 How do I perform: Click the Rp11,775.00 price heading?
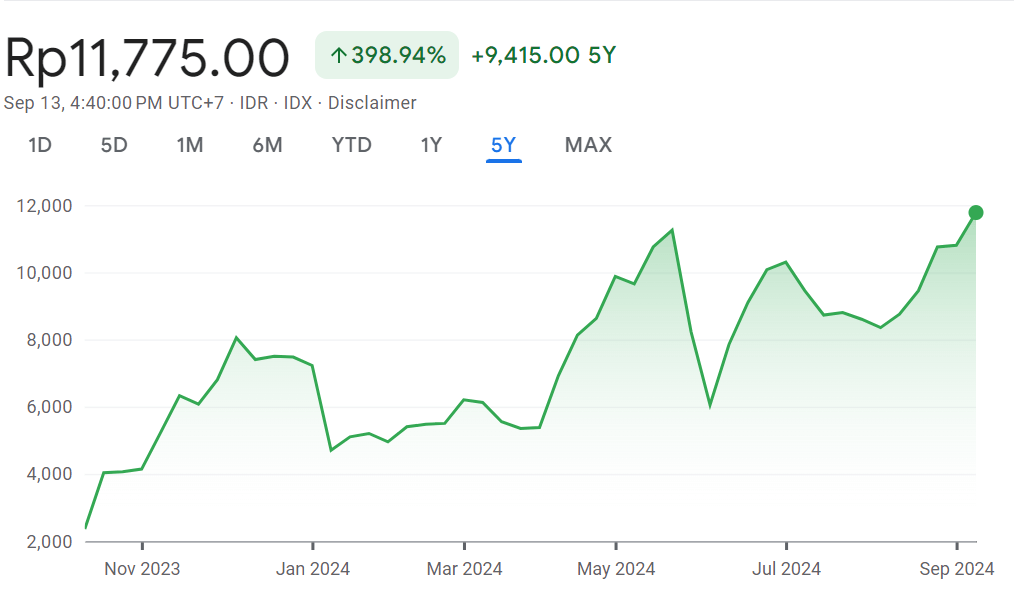(x=147, y=58)
